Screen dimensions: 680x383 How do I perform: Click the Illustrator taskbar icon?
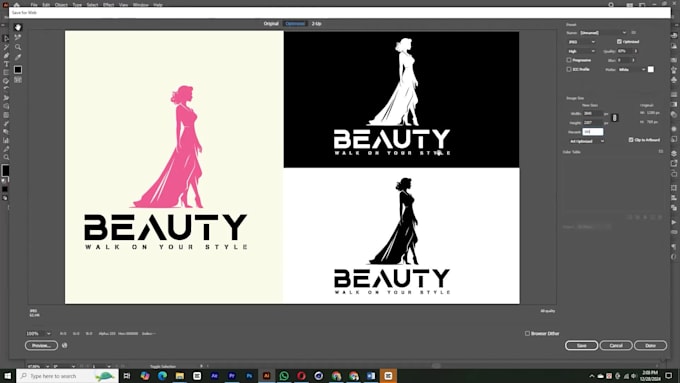point(266,376)
